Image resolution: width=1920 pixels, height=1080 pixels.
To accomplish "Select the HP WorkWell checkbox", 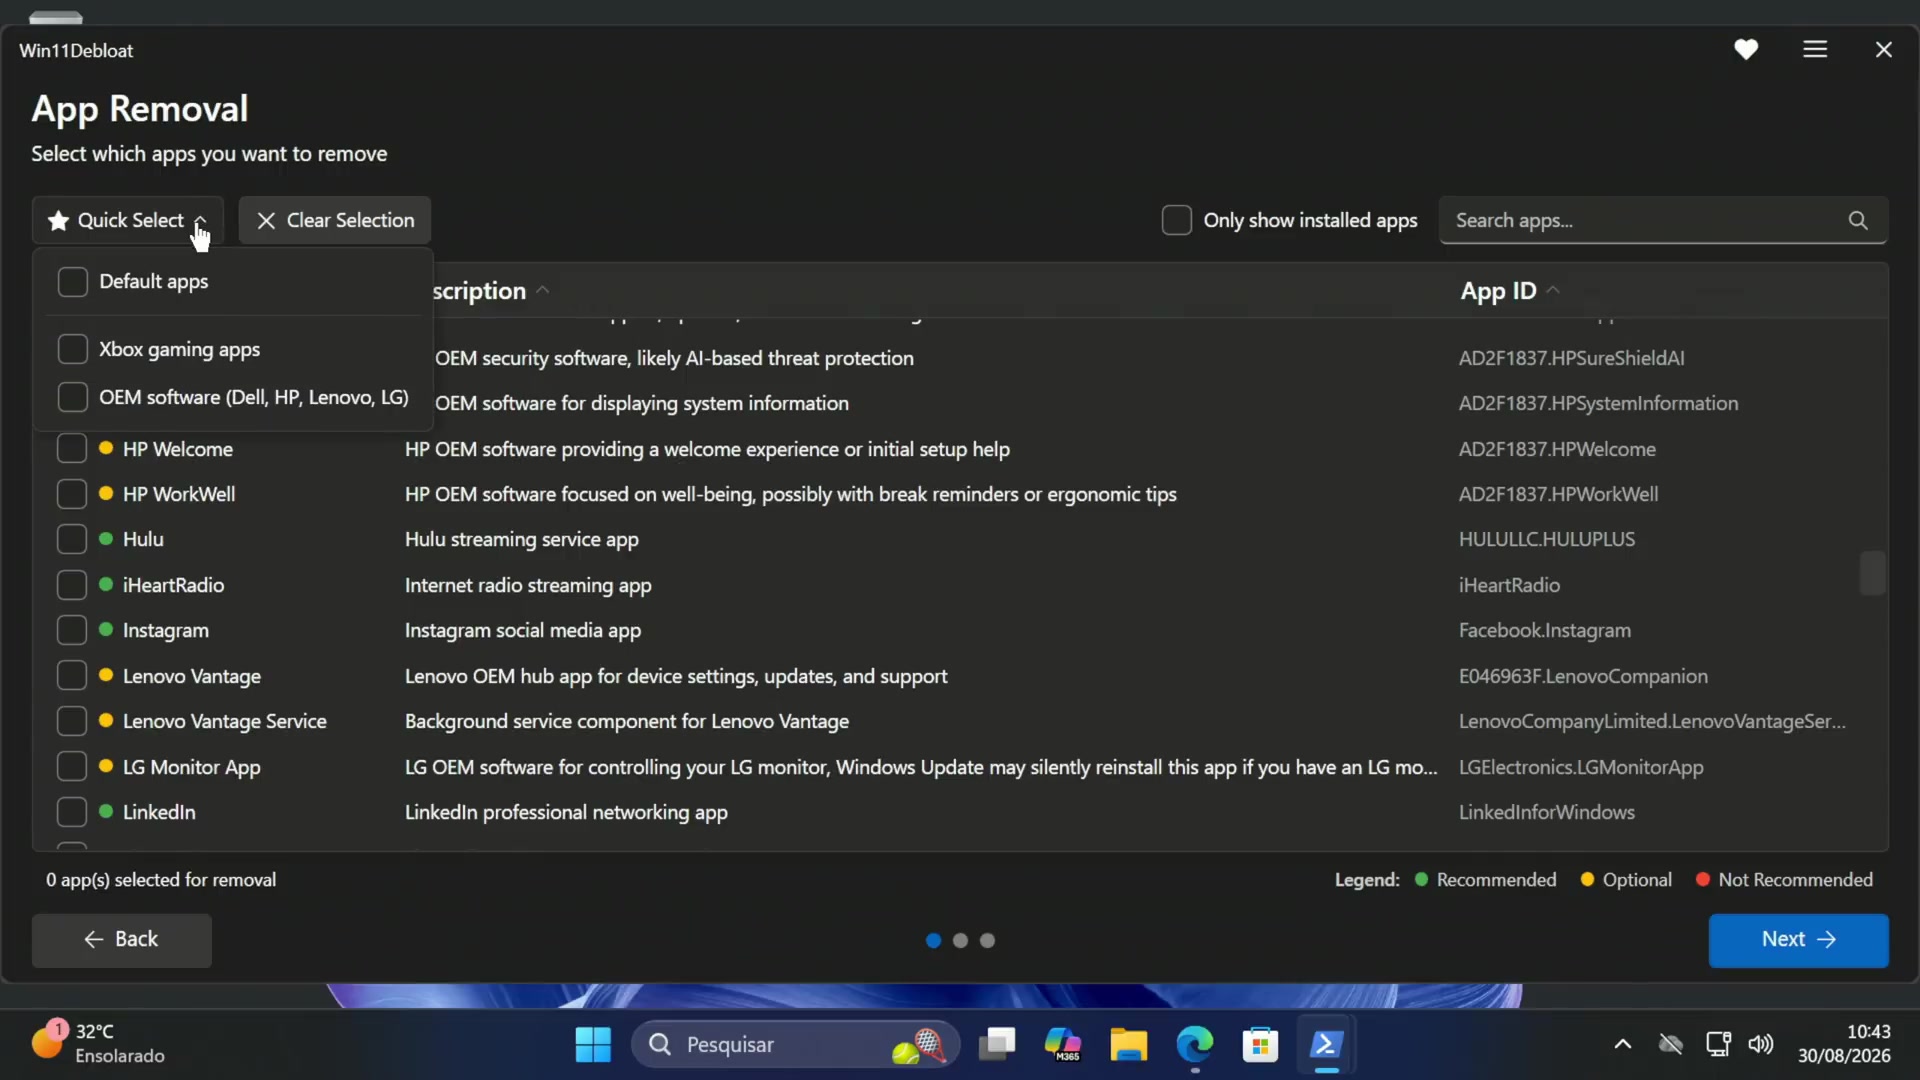I will pos(72,494).
